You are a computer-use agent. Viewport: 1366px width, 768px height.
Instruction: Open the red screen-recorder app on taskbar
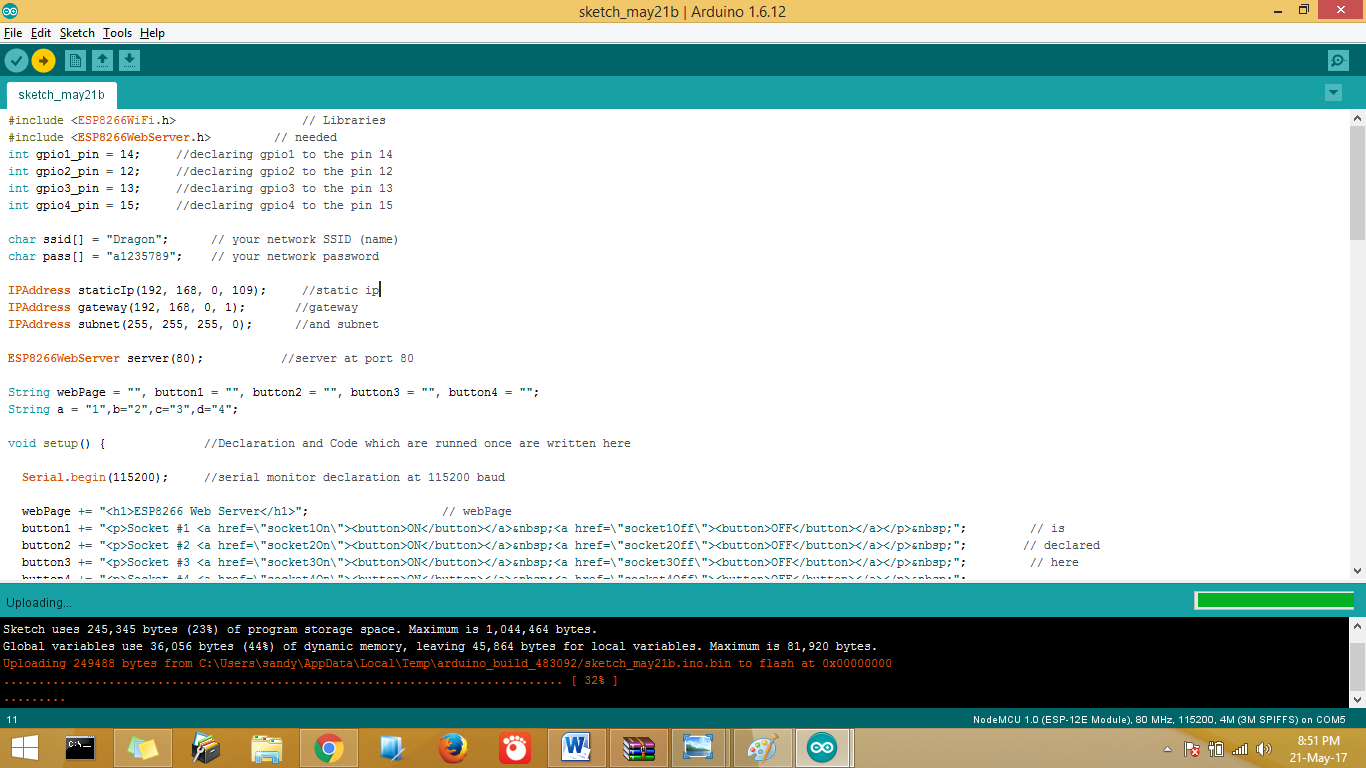pyautogui.click(x=515, y=748)
